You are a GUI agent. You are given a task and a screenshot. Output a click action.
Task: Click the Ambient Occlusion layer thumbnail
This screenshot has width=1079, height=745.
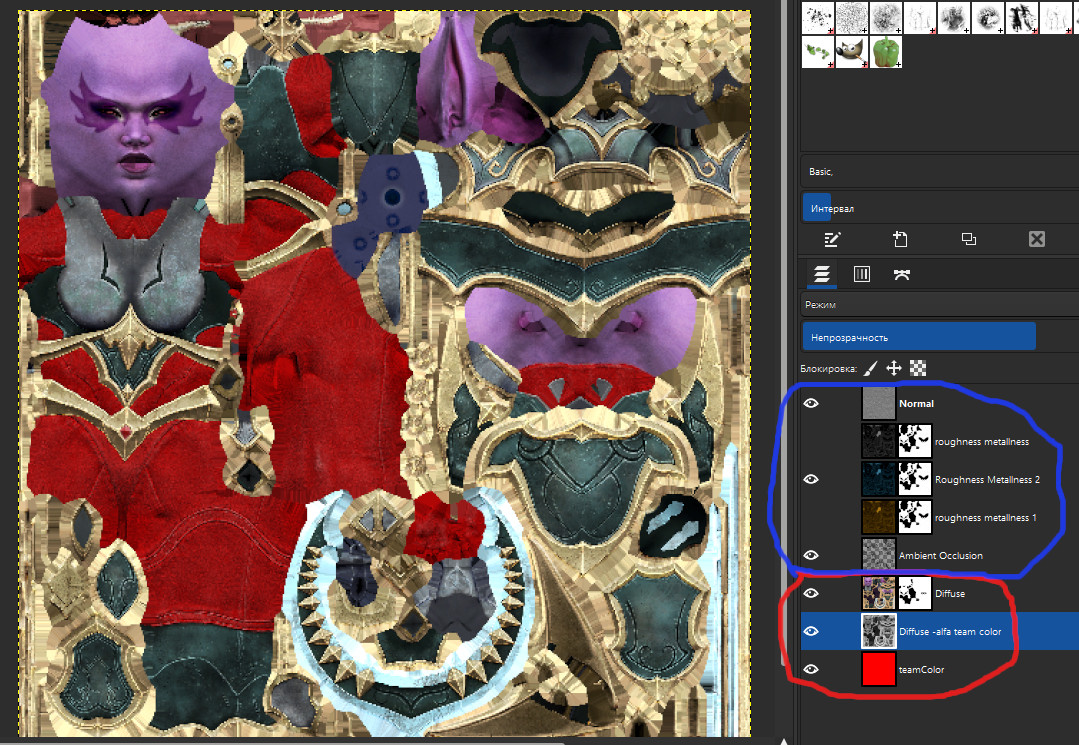click(879, 554)
